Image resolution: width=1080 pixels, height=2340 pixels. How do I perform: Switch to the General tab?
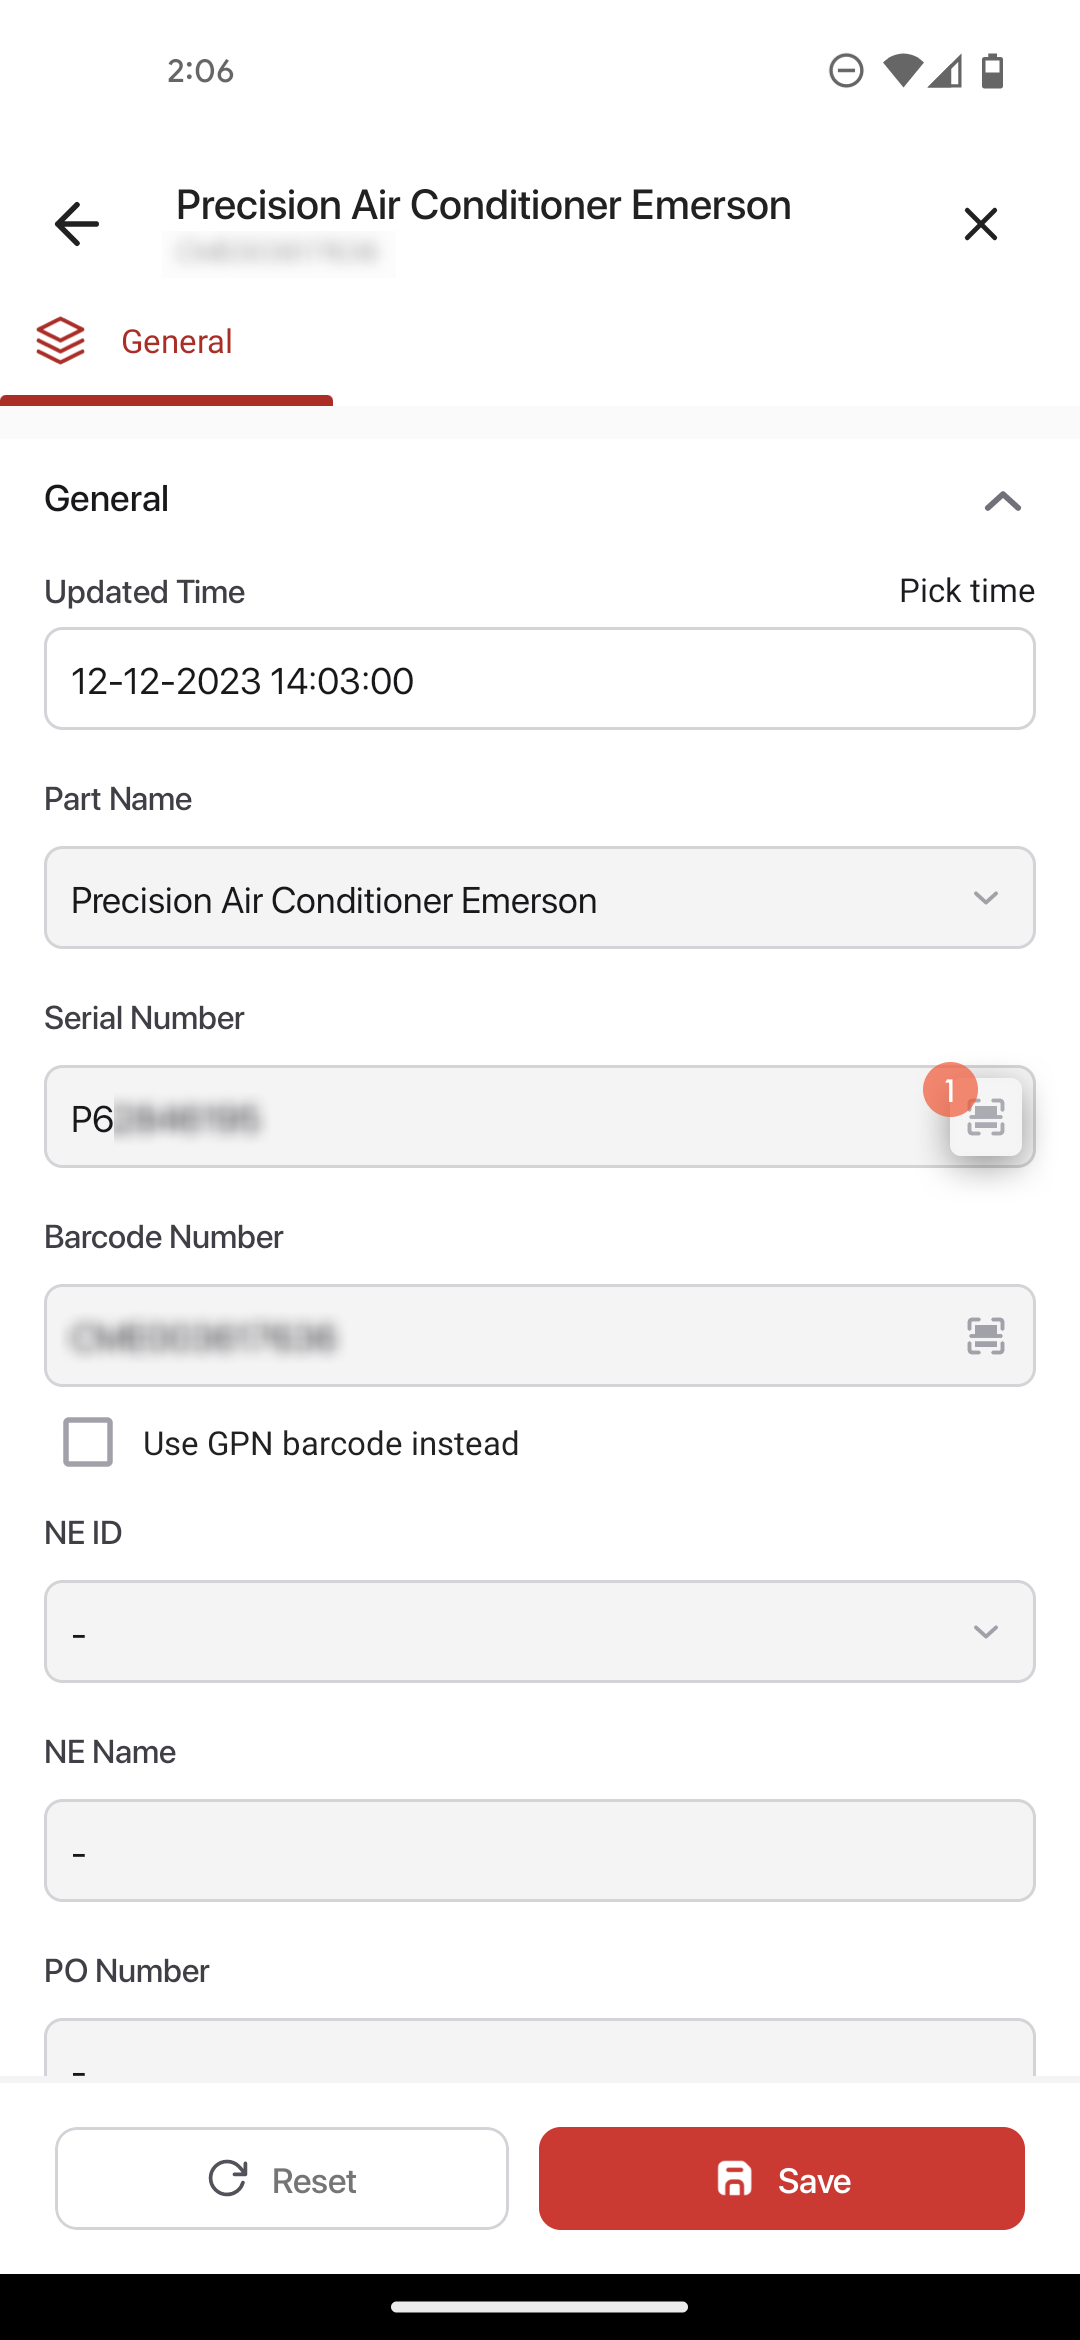(166, 343)
